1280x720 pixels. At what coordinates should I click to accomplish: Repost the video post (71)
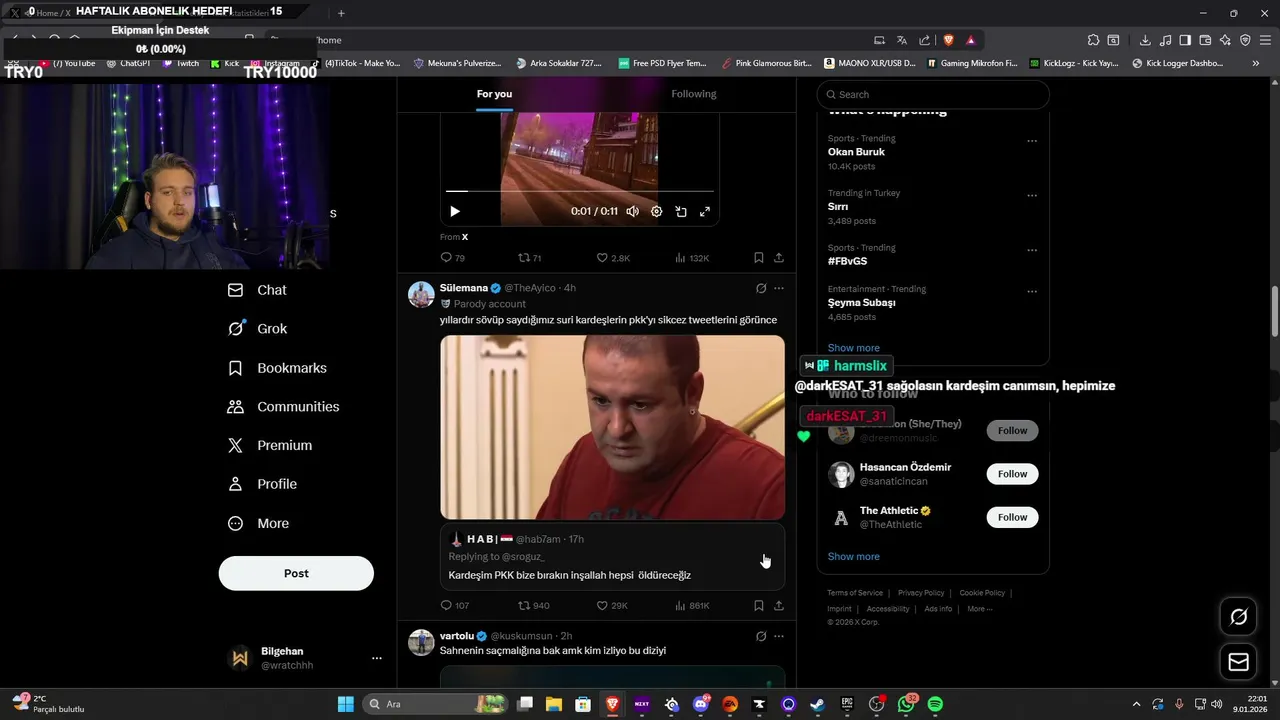529,258
